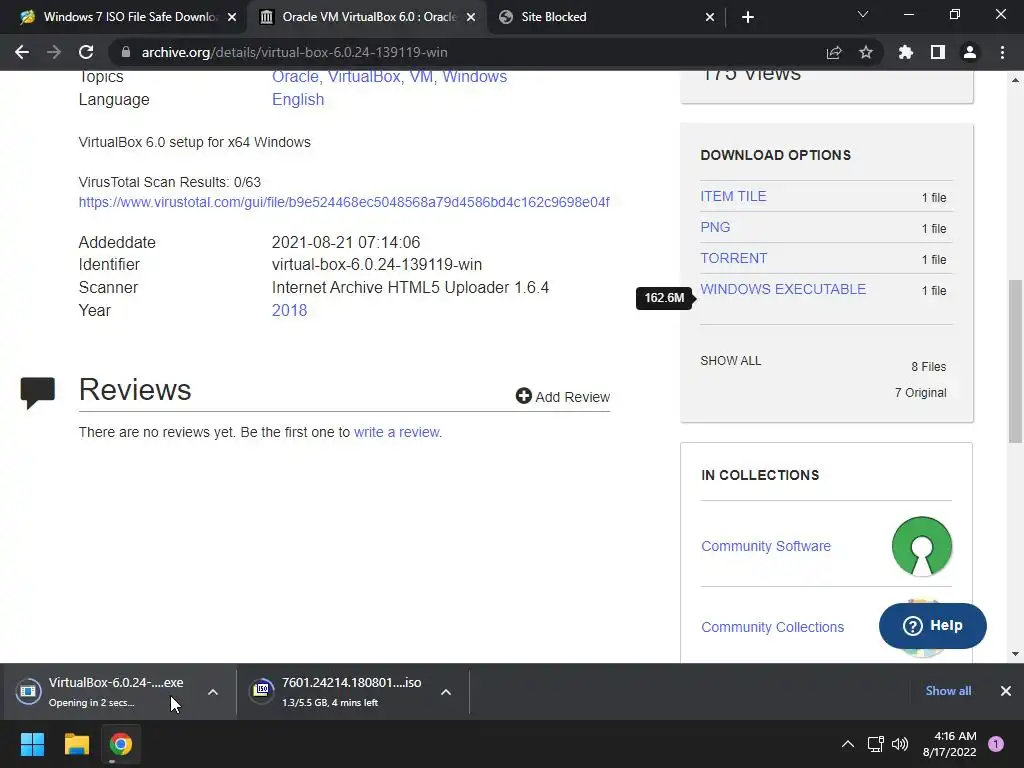Click the 2018 year link
Viewport: 1024px width, 768px height.
289,310
